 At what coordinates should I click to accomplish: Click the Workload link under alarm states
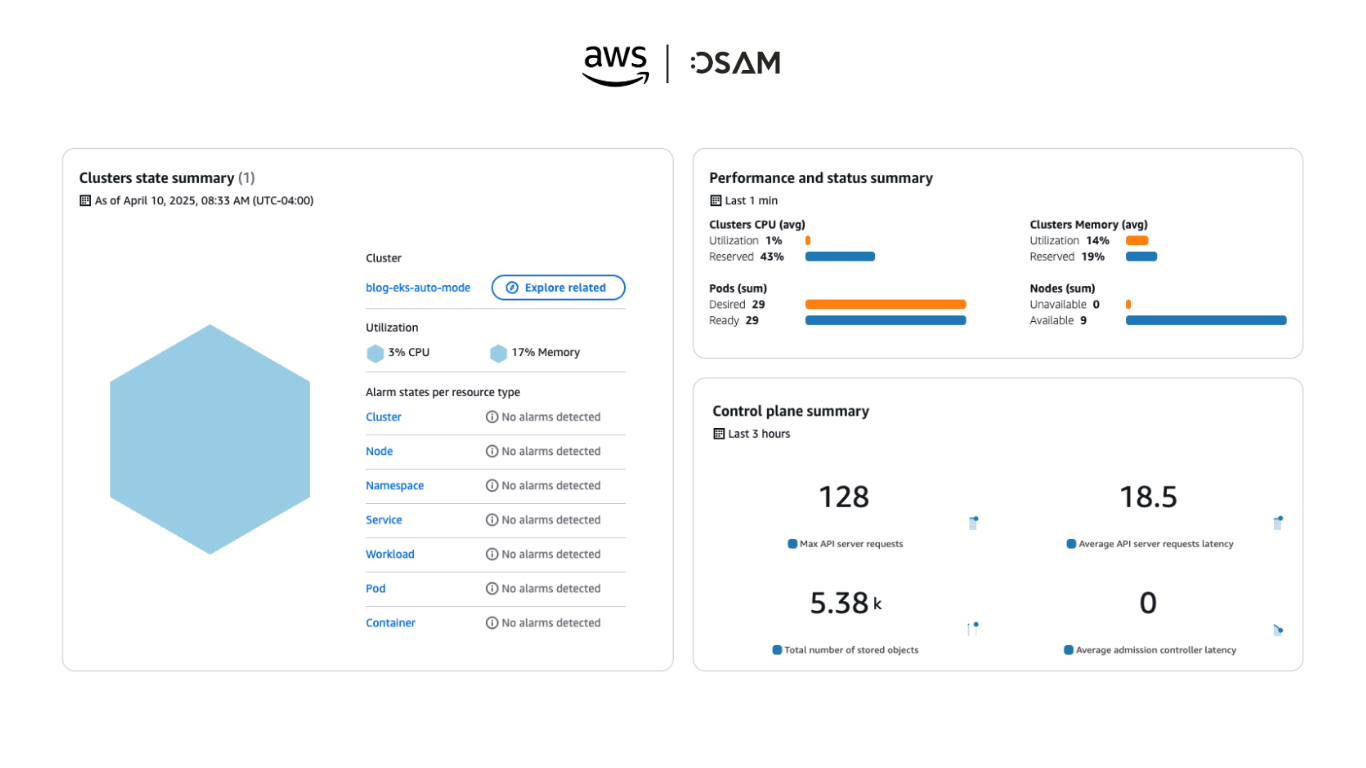[390, 554]
